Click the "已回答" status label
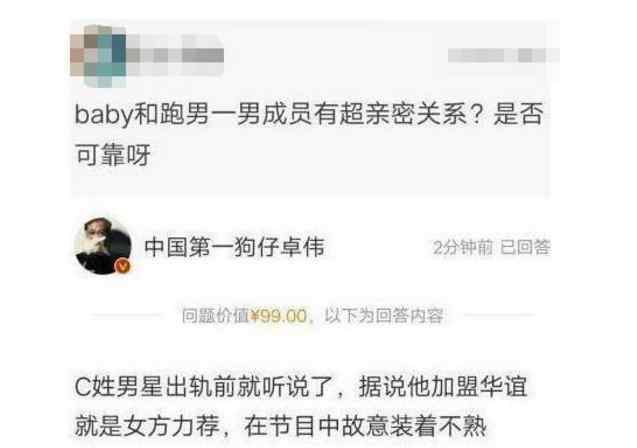 pos(525,247)
